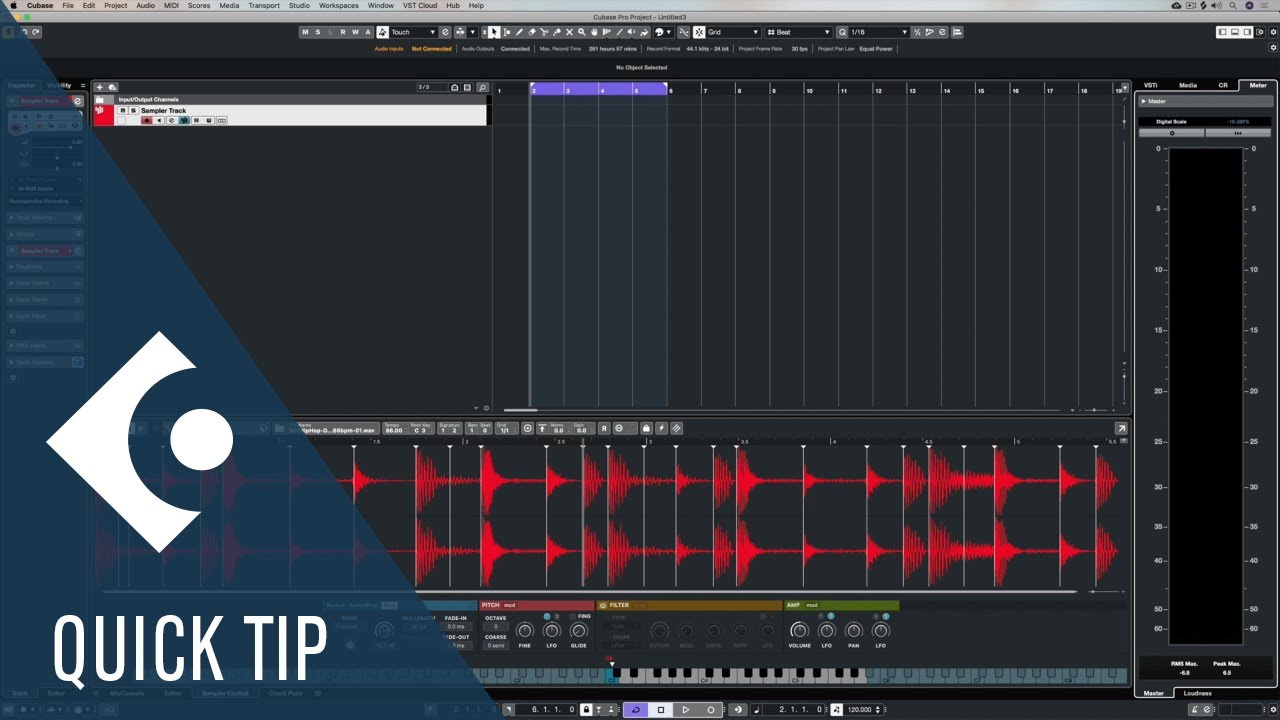Image resolution: width=1280 pixels, height=720 pixels.
Task: Select the Glue tool
Action: click(x=557, y=32)
